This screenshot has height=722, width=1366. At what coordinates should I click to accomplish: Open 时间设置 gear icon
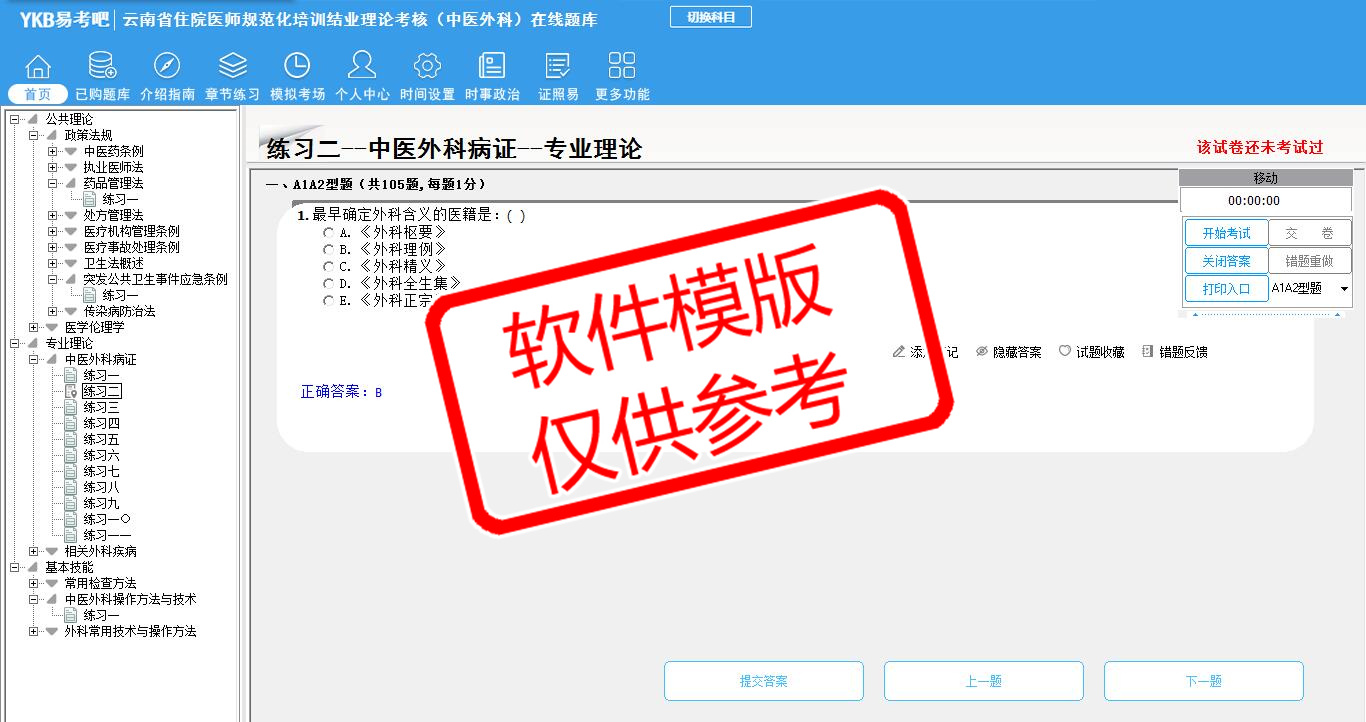pyautogui.click(x=427, y=68)
